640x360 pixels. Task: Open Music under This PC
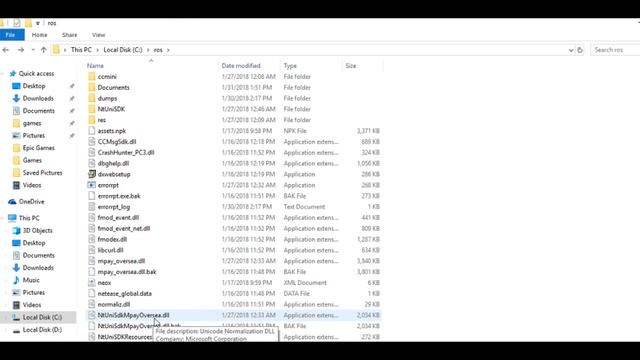click(31, 280)
